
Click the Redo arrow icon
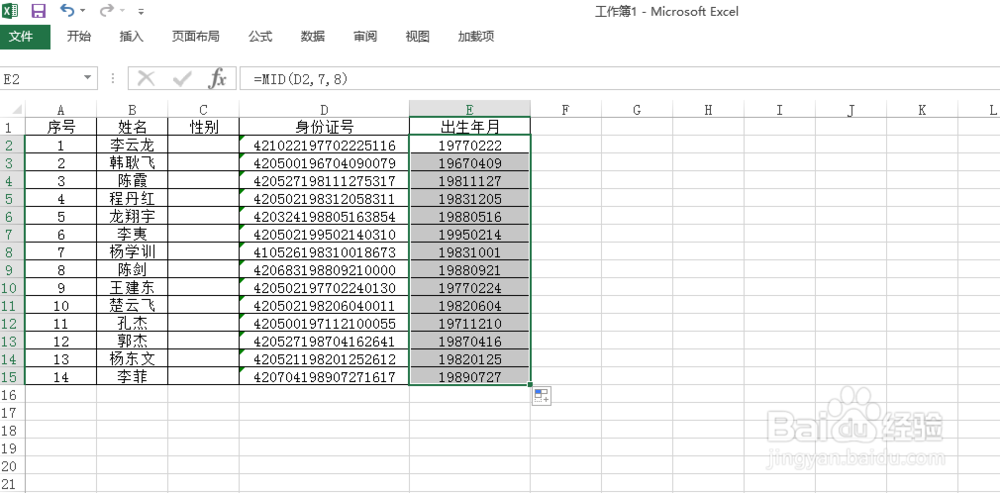coord(107,10)
